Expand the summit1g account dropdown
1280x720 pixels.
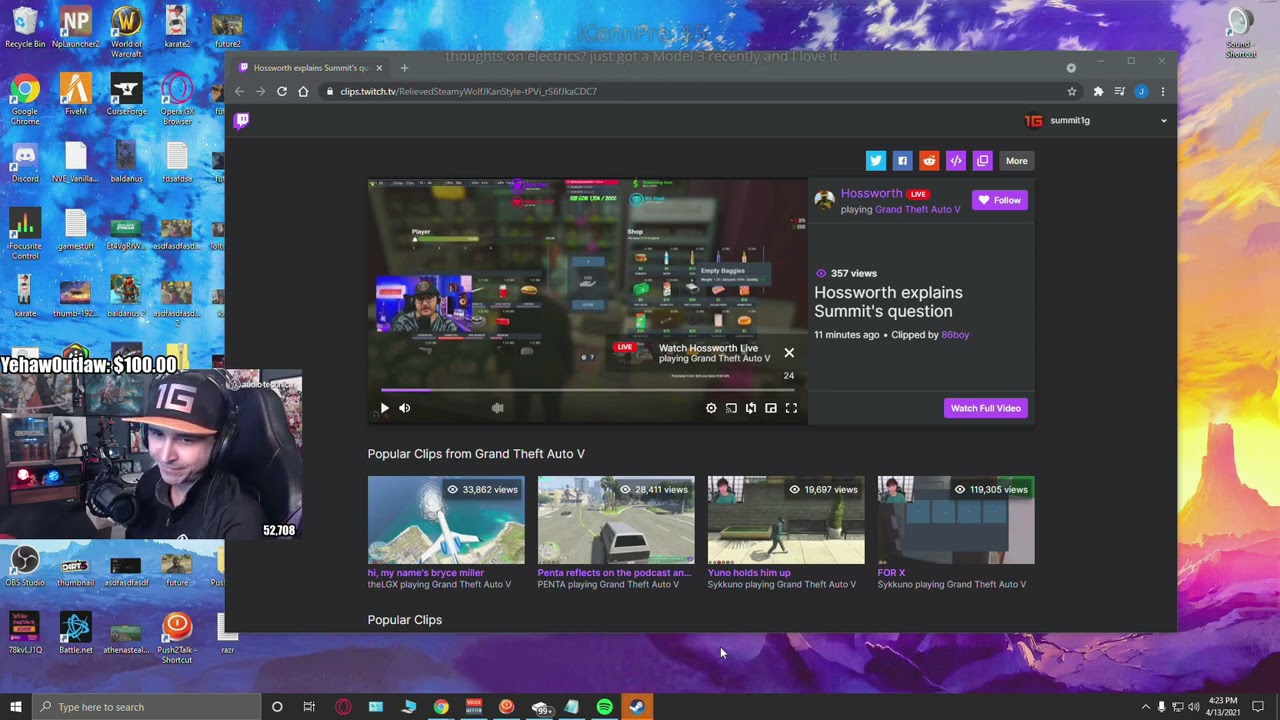point(1163,121)
